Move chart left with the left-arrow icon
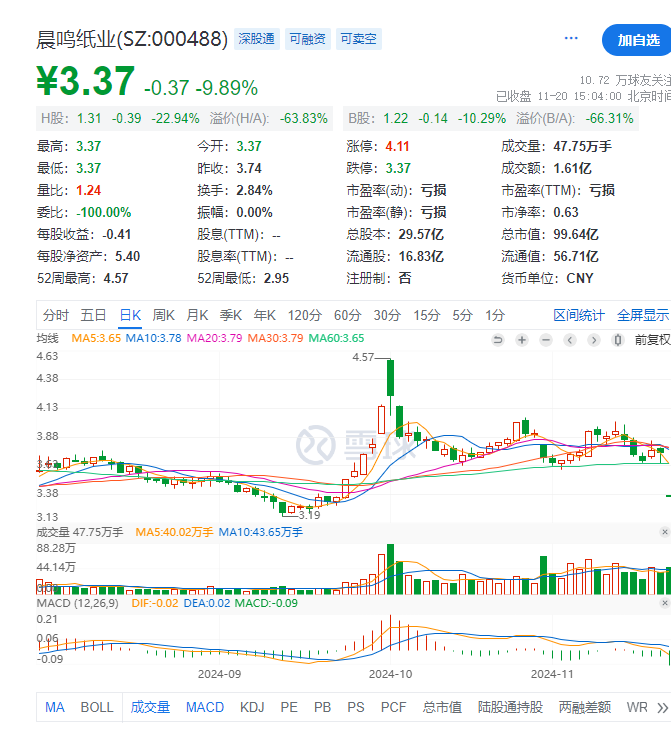Image resolution: width=671 pixels, height=733 pixels. pos(570,340)
